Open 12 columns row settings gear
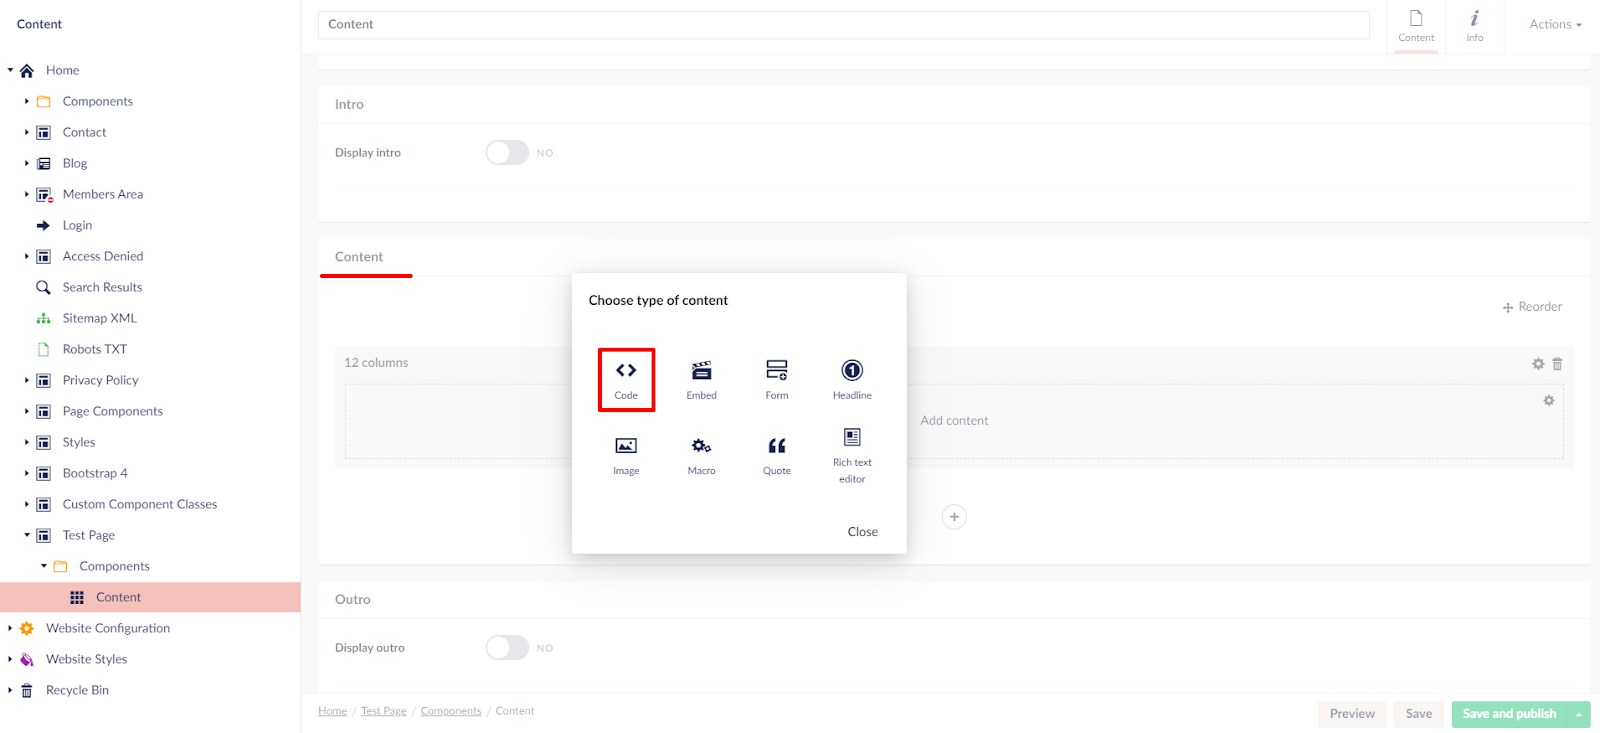Image resolution: width=1600 pixels, height=733 pixels. point(1538,364)
